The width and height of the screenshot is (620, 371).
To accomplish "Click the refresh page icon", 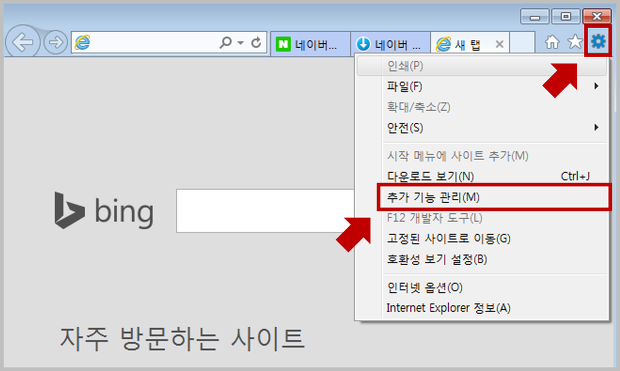I will point(256,42).
